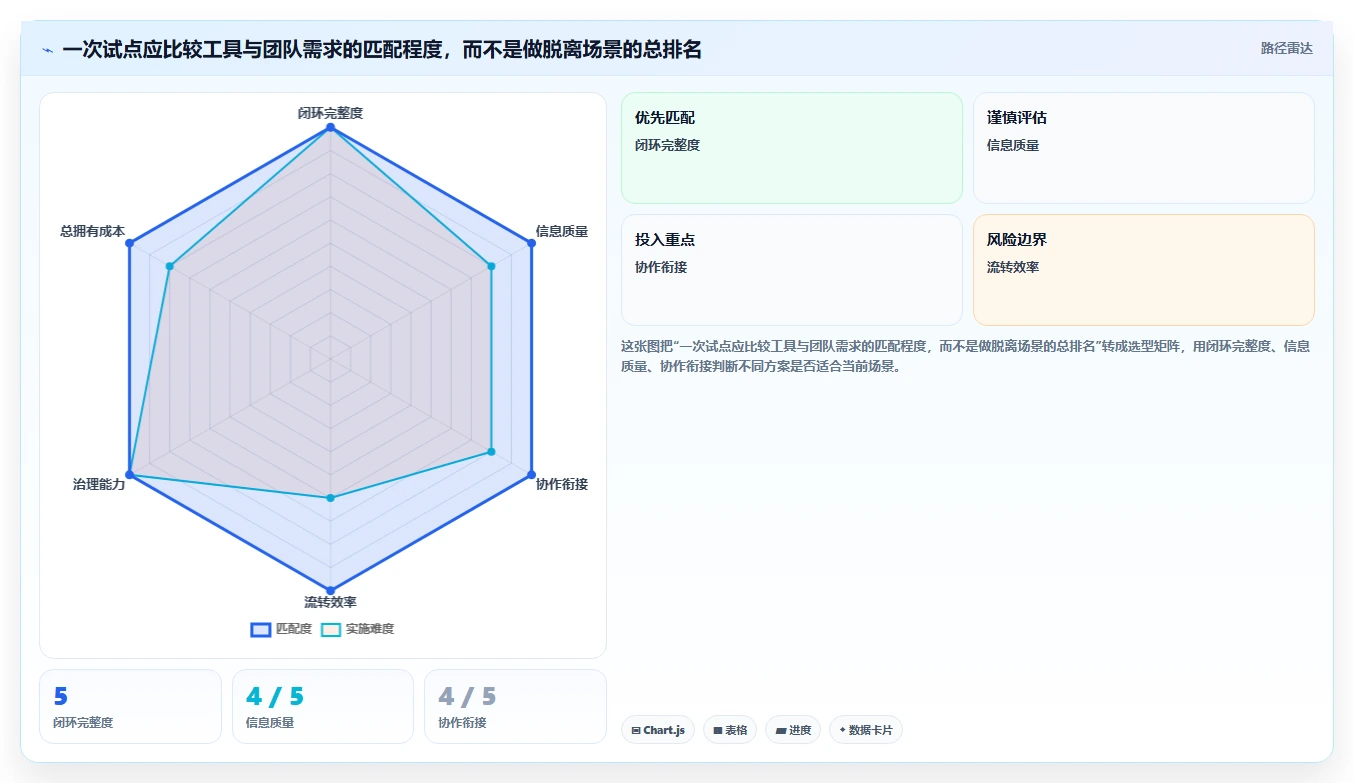Click the 路径雷达 label in the header
The width and height of the screenshot is (1354, 783).
click(x=1286, y=48)
